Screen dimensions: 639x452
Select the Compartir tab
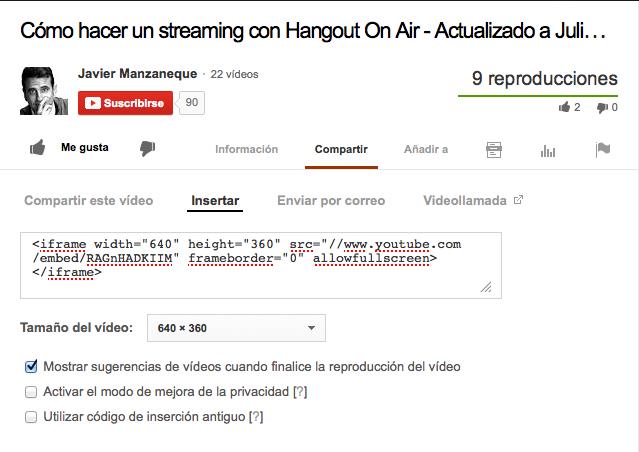click(341, 149)
